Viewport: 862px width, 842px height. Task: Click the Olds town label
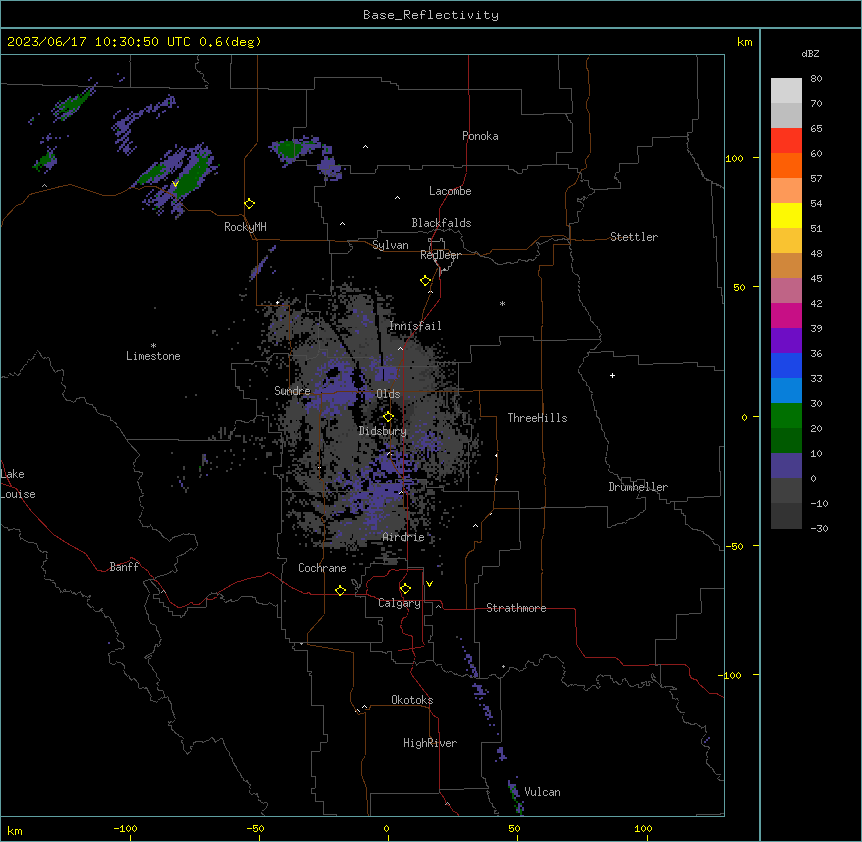pyautogui.click(x=388, y=394)
